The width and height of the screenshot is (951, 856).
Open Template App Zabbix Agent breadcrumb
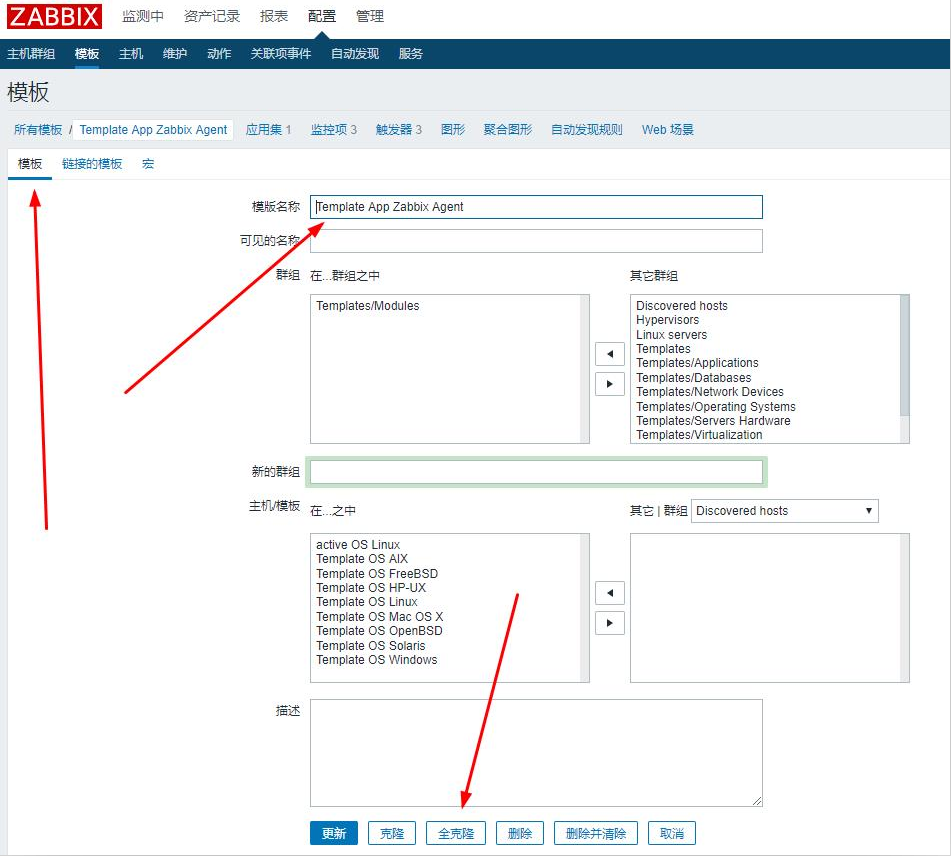153,130
